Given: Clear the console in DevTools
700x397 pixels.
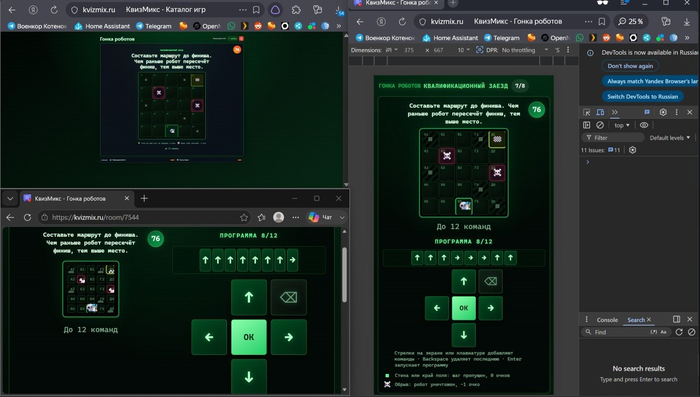Looking at the screenshot, I should 600,125.
